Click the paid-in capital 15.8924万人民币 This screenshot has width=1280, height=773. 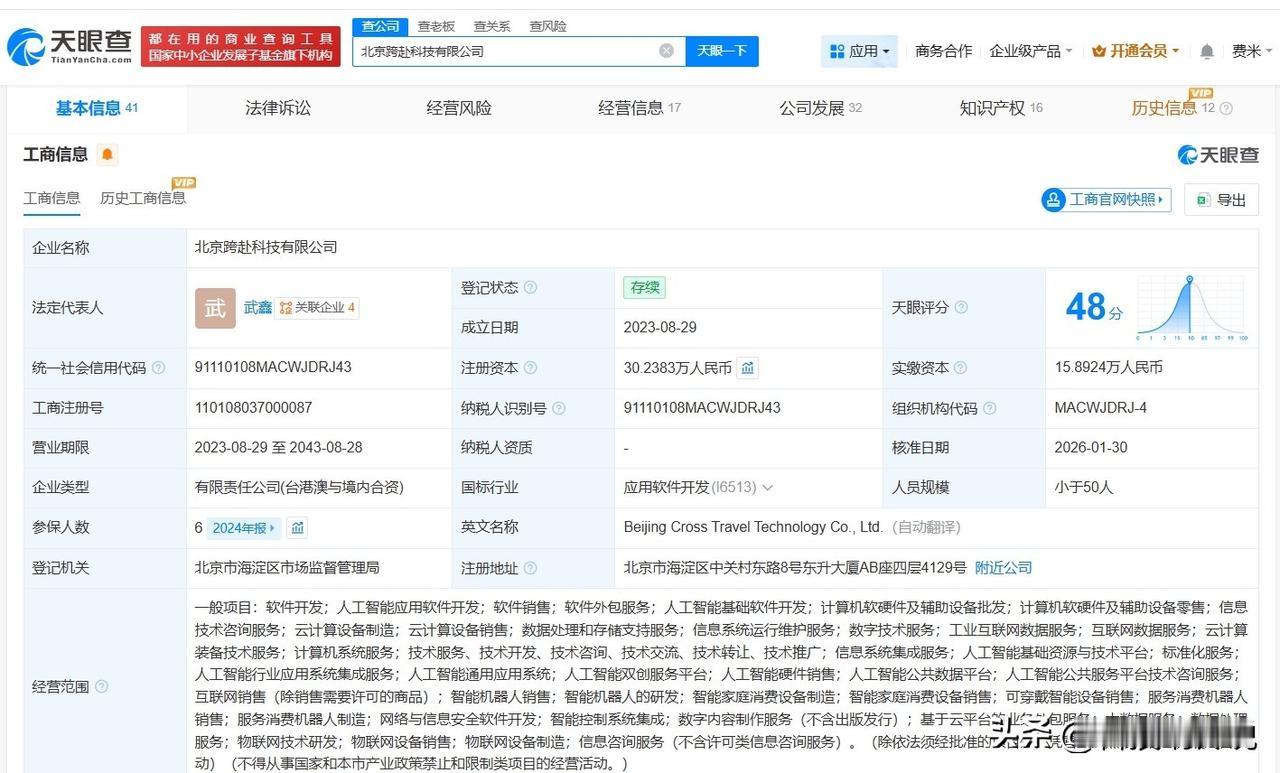tap(1109, 368)
